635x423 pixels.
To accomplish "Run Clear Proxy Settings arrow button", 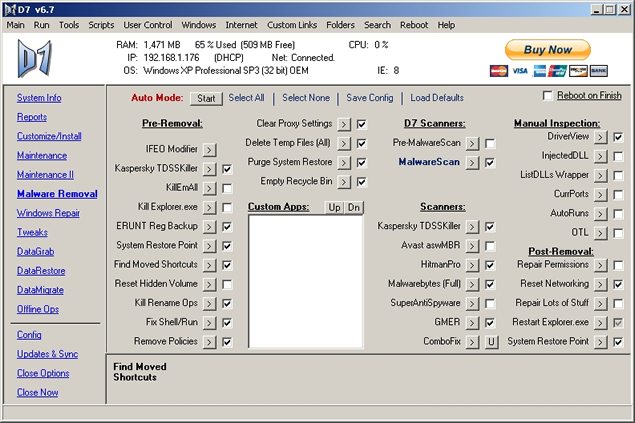I will click(x=344, y=124).
